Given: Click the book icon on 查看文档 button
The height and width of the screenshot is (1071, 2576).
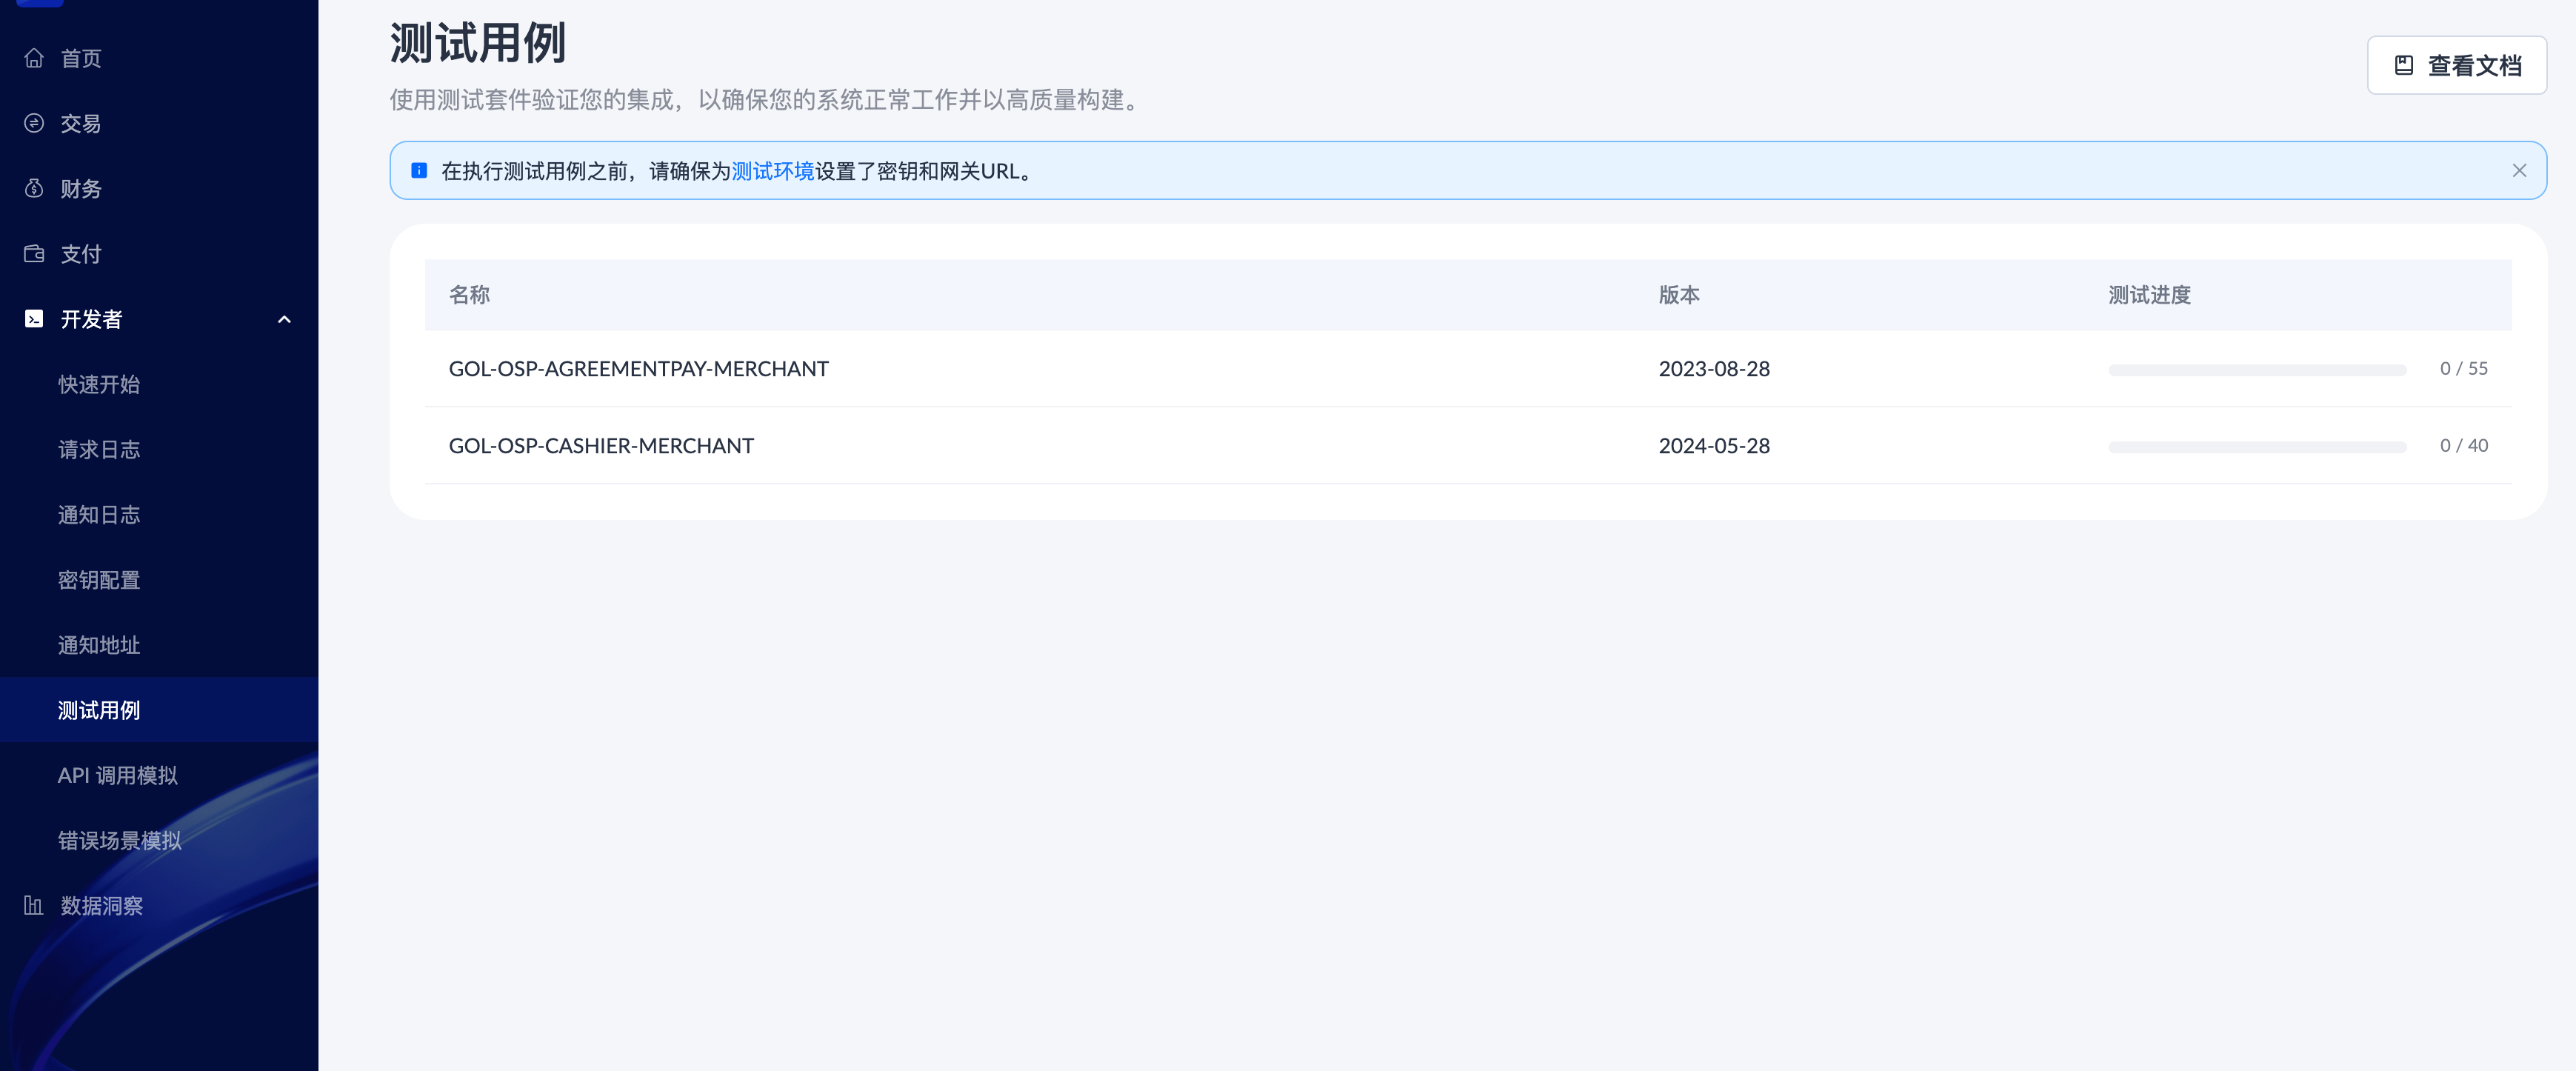Looking at the screenshot, I should 2404,66.
